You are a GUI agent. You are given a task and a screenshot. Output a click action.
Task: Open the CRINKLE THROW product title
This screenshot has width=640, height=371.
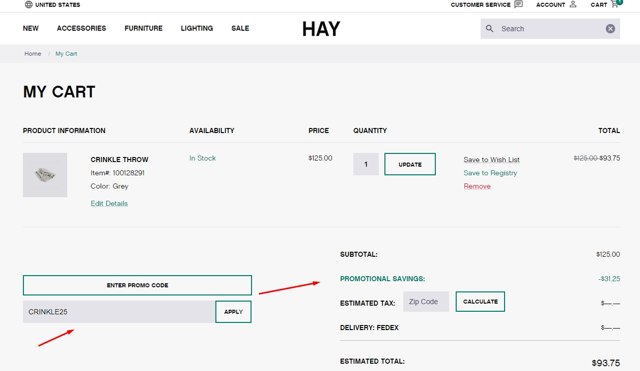119,159
